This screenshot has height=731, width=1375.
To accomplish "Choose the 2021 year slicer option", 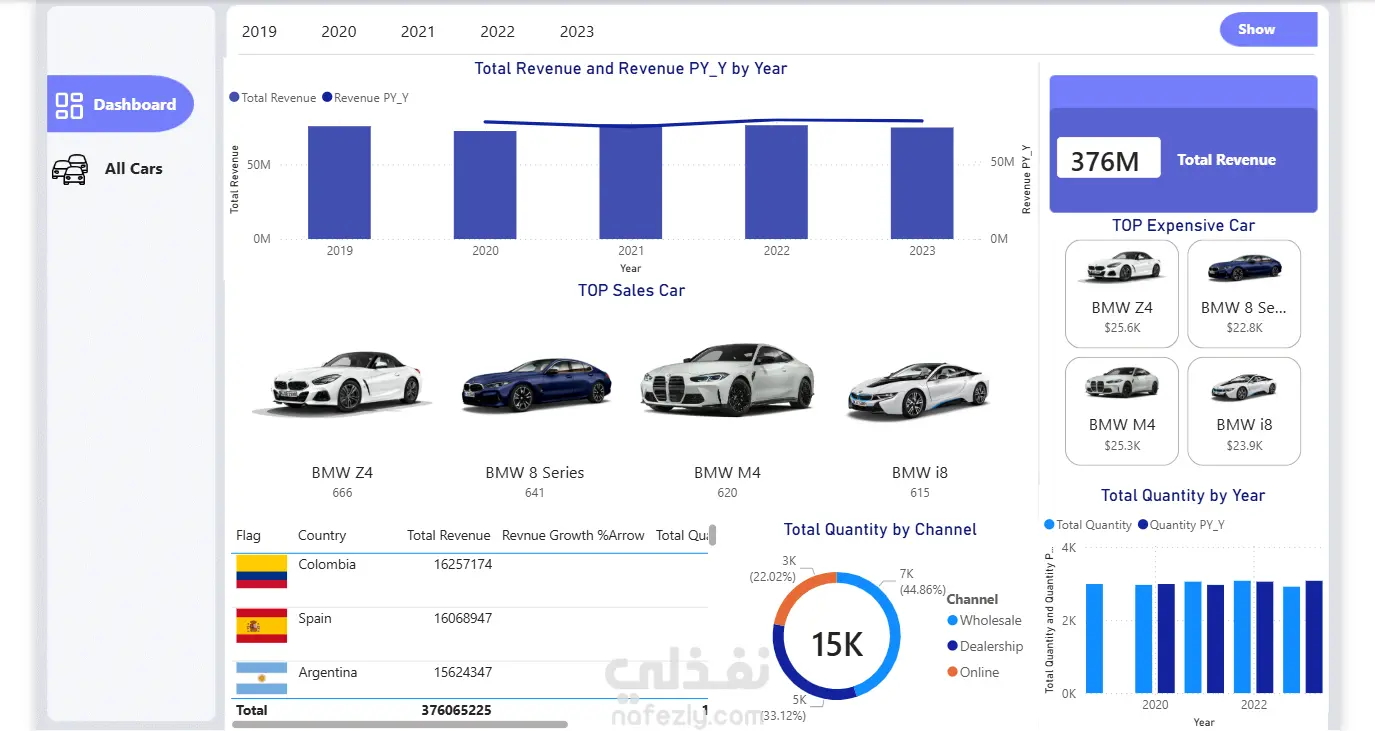I will click(418, 31).
